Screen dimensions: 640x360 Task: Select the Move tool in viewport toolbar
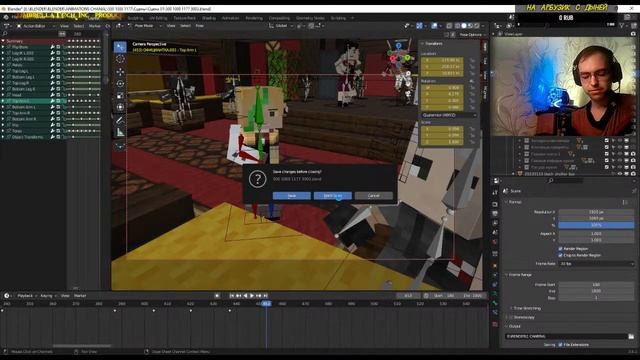pyautogui.click(x=120, y=72)
